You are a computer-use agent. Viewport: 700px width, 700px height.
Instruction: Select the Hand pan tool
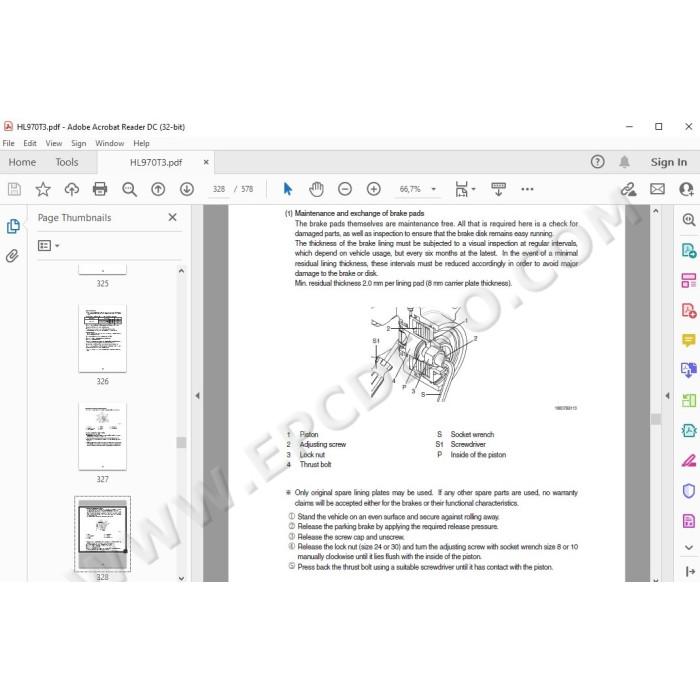[x=316, y=189]
